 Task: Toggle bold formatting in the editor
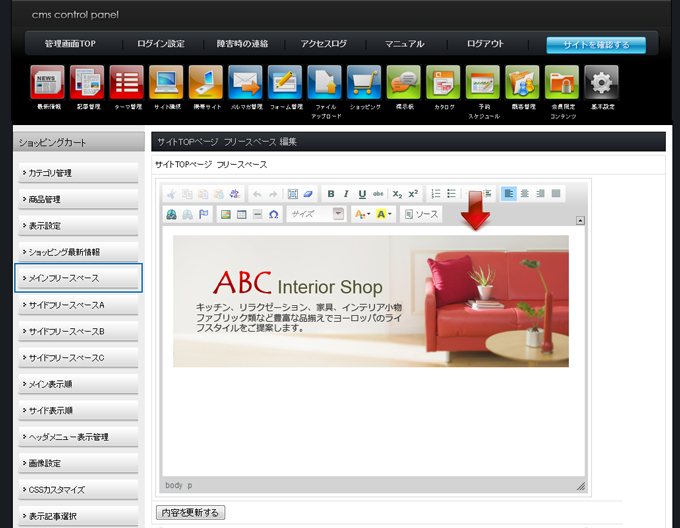(x=331, y=194)
